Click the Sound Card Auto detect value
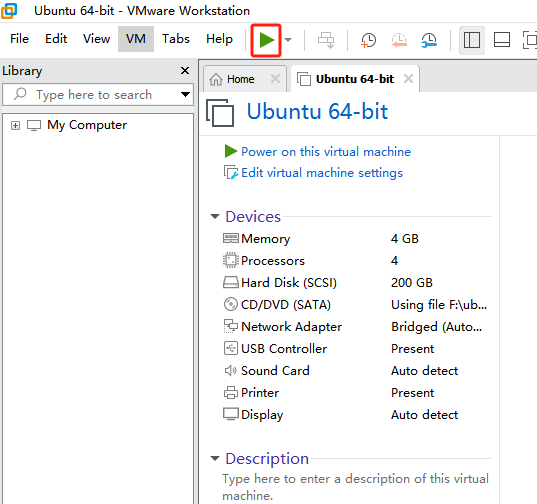The image size is (537, 504). pyautogui.click(x=424, y=370)
